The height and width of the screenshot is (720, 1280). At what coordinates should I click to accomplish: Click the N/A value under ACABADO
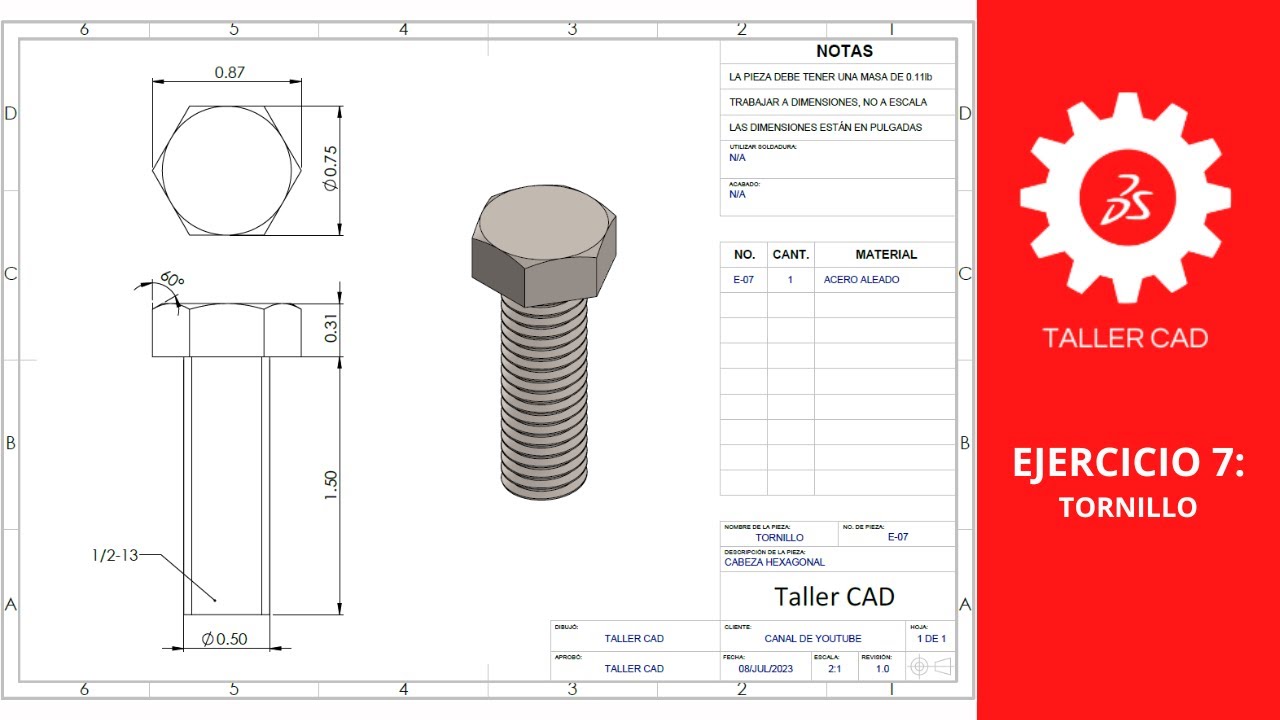pyautogui.click(x=737, y=194)
